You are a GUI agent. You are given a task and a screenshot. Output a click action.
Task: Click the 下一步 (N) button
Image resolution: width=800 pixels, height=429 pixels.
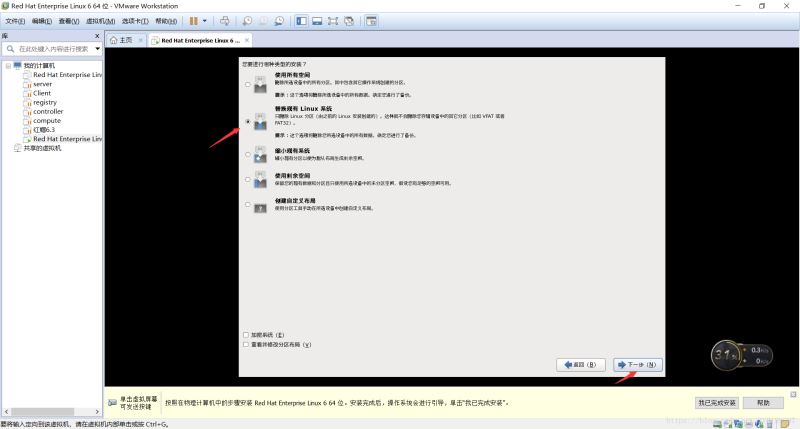pyautogui.click(x=637, y=365)
